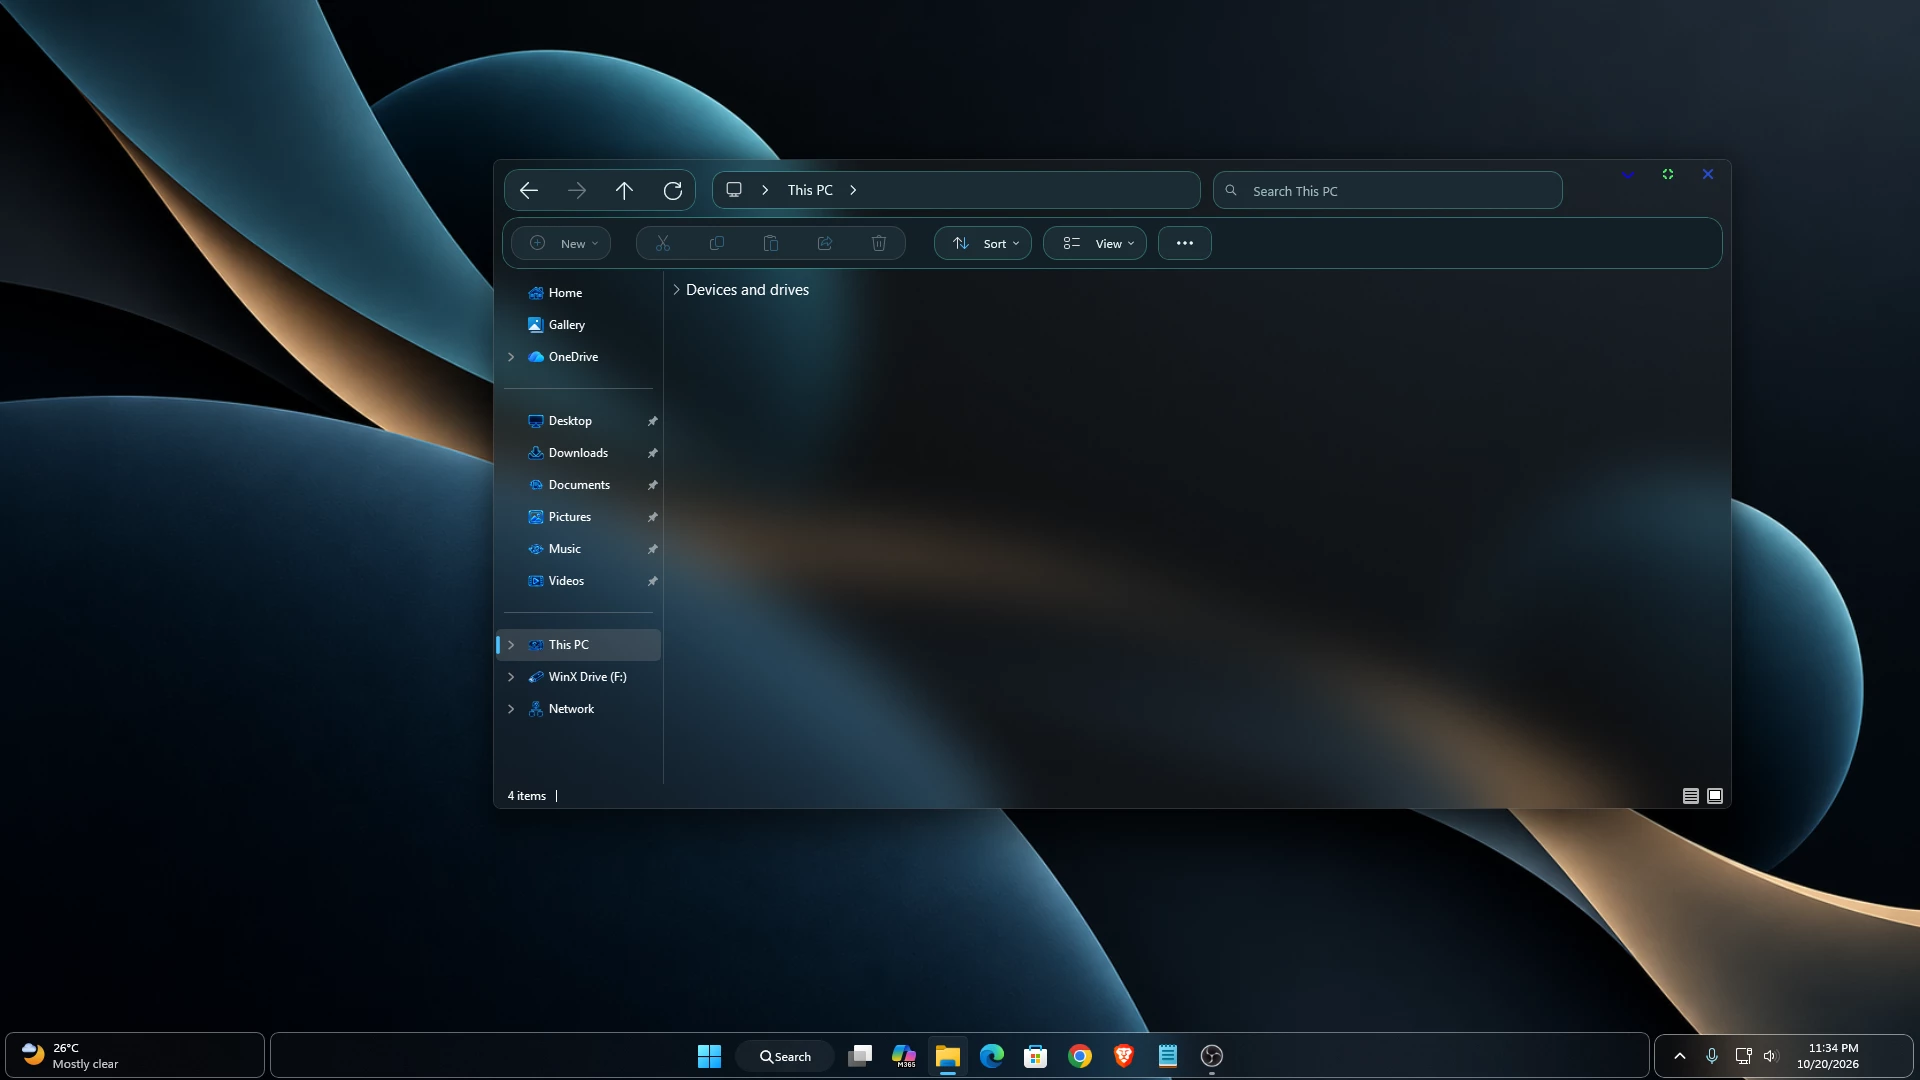
Task: Show hidden system tray icons
Action: (x=1680, y=1056)
